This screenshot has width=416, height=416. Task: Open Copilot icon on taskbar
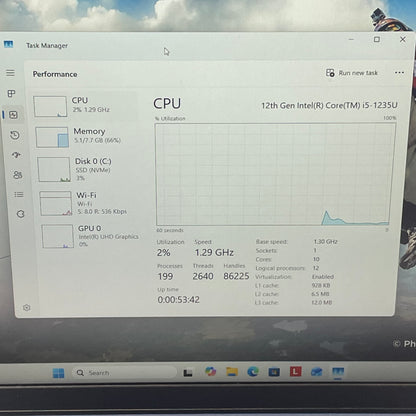click(210, 371)
